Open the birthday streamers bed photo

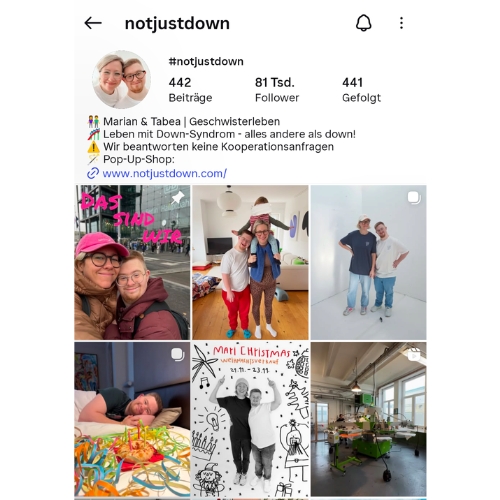coord(132,419)
